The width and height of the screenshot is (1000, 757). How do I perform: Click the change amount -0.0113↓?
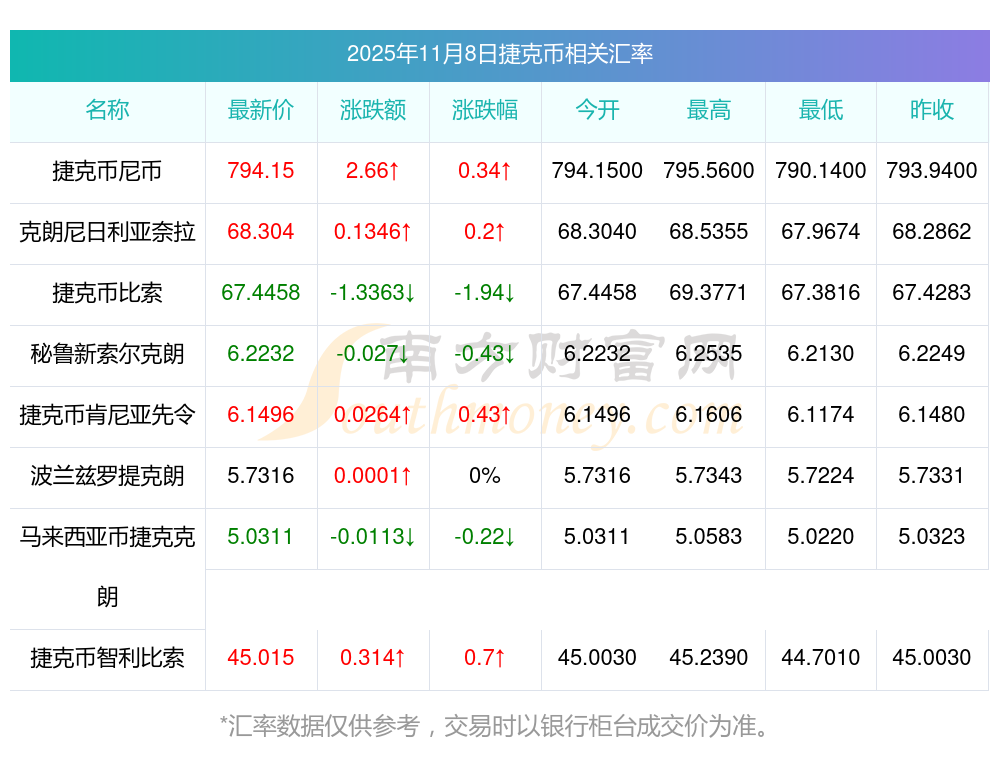373,536
